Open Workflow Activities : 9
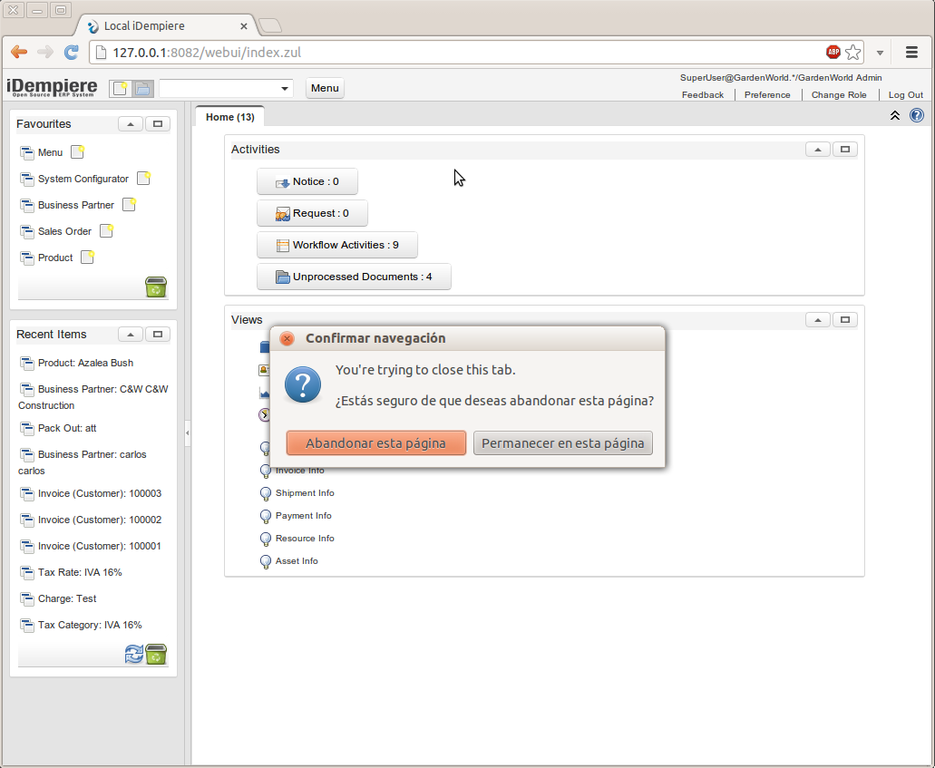The image size is (935, 768). pyautogui.click(x=337, y=245)
